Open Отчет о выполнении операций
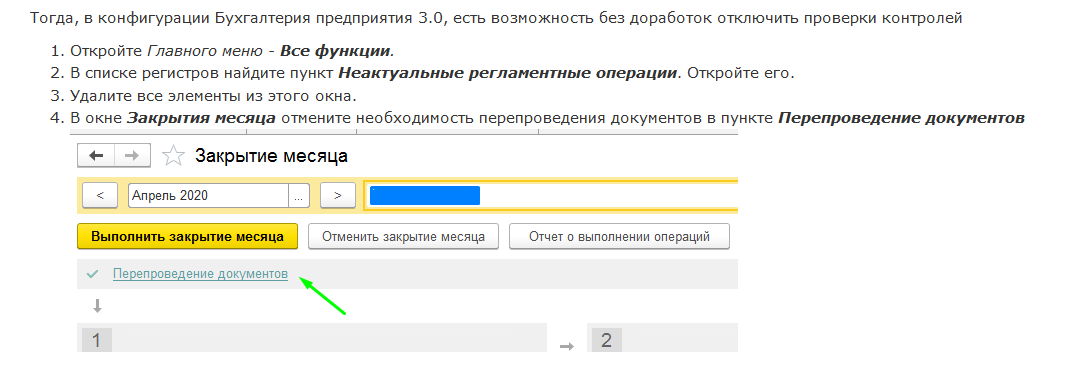This screenshot has width=1073, height=369. point(619,237)
